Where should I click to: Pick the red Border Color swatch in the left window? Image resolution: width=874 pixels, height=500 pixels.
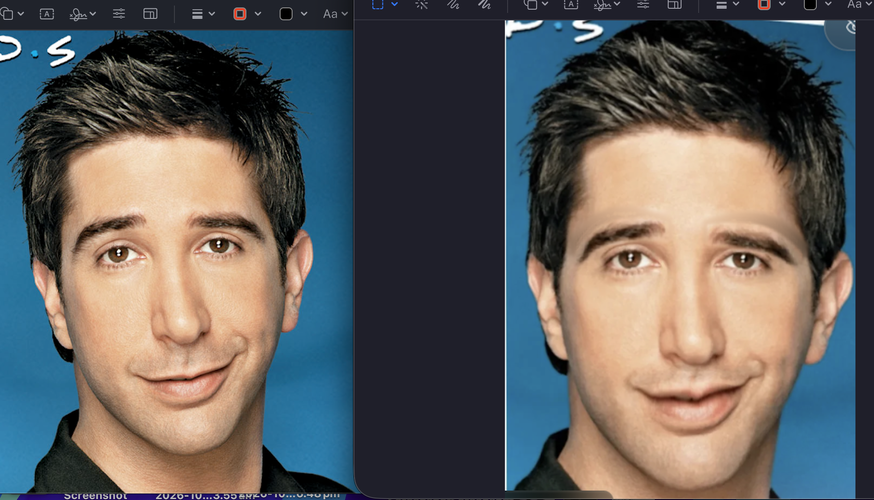[240, 14]
